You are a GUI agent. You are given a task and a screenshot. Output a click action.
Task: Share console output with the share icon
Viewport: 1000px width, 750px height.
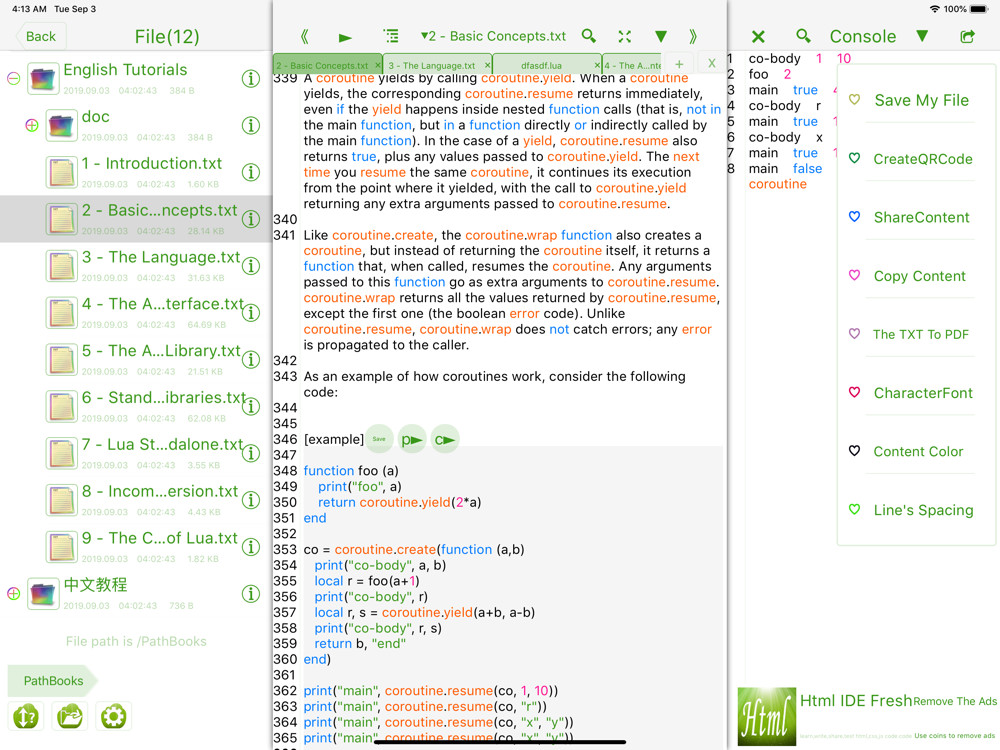point(967,37)
